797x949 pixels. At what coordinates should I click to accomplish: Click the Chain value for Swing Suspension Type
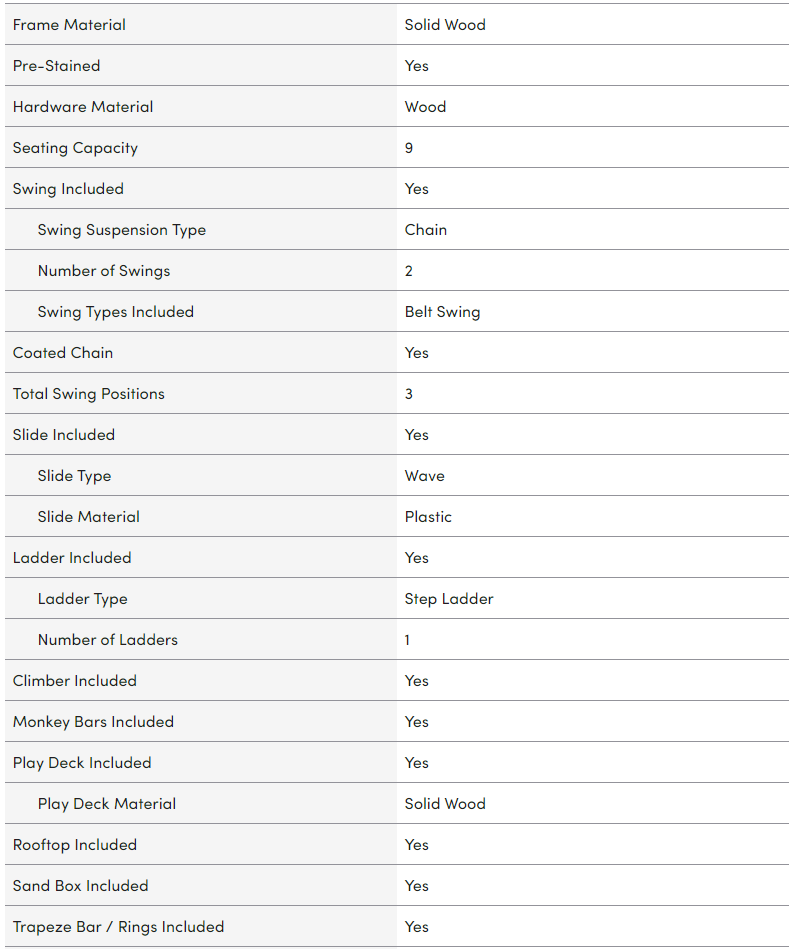pyautogui.click(x=425, y=230)
